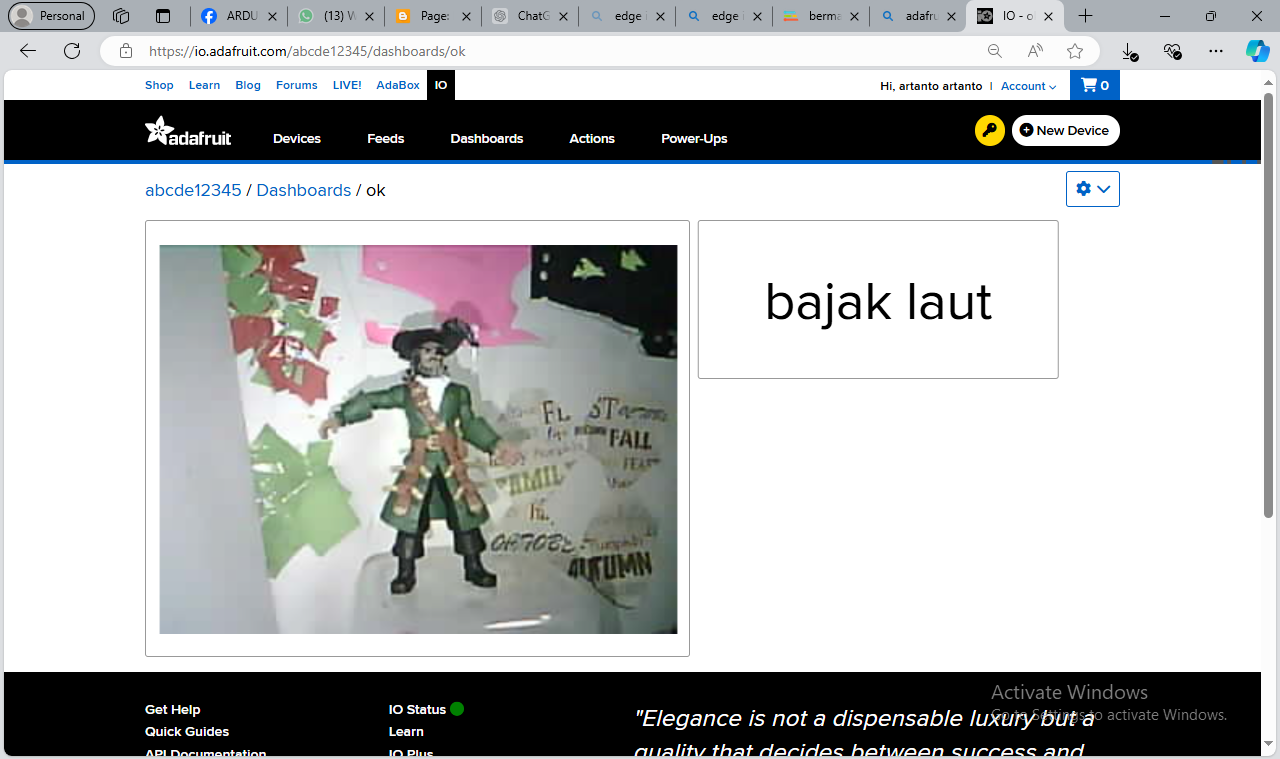Screen dimensions: 1280x759
Task: Open the tab actions menu icon
Action: (x=163, y=16)
